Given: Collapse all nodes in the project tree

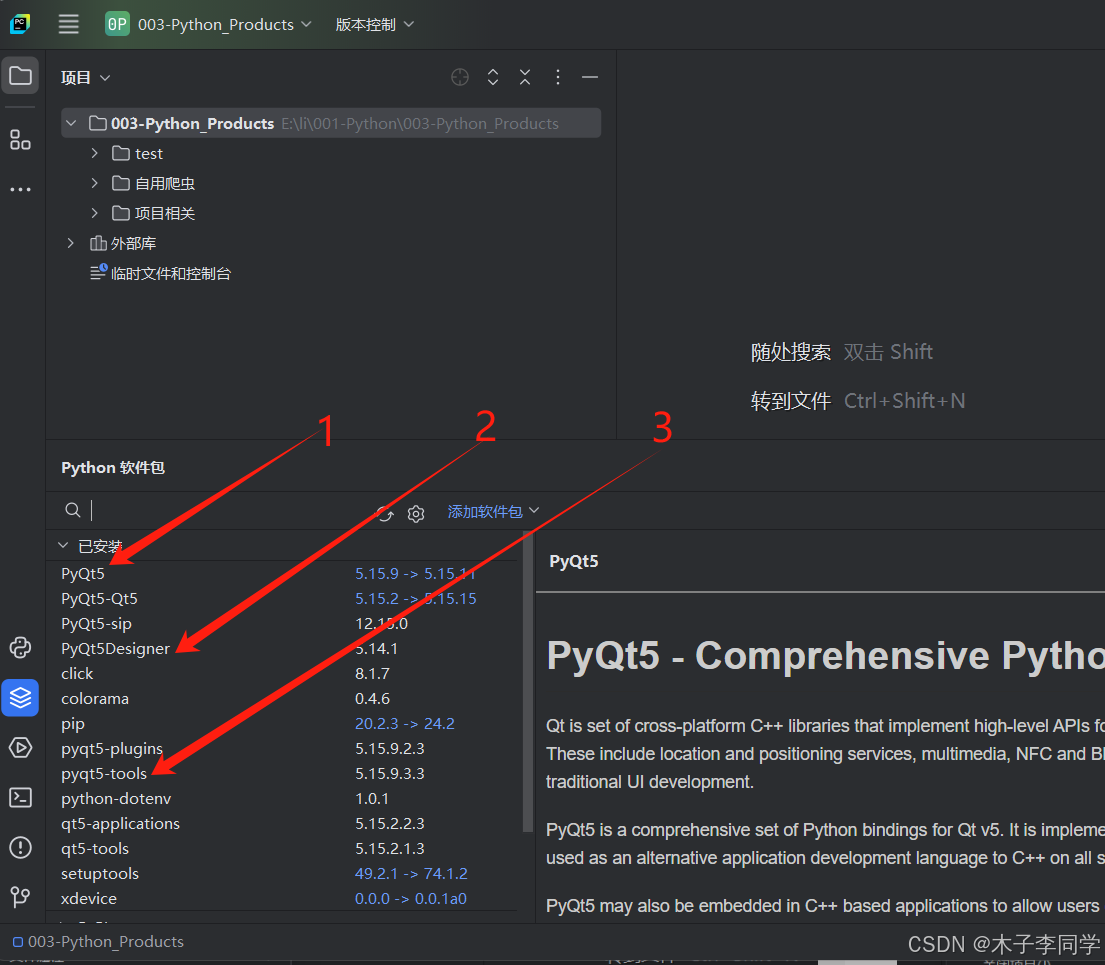Looking at the screenshot, I should click(x=524, y=77).
